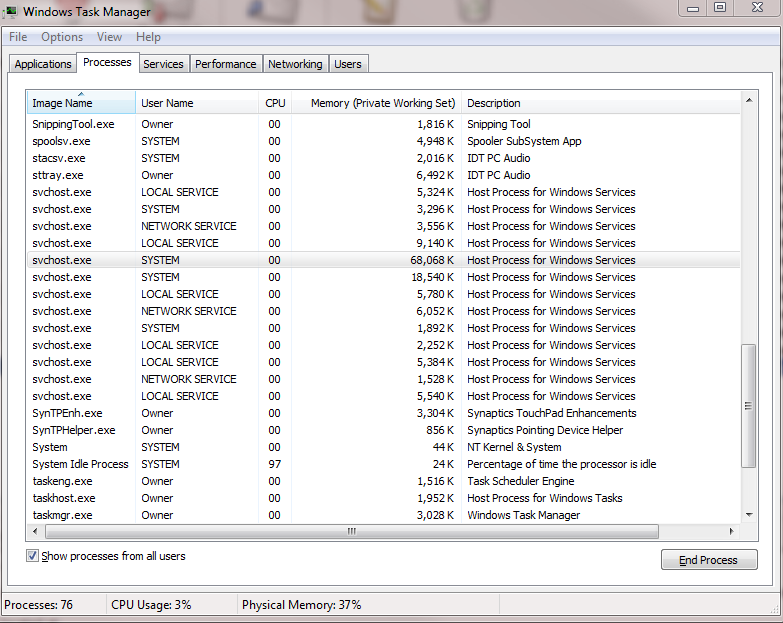Click the 97 CPU value cell
The width and height of the screenshot is (783, 623).
(275, 464)
